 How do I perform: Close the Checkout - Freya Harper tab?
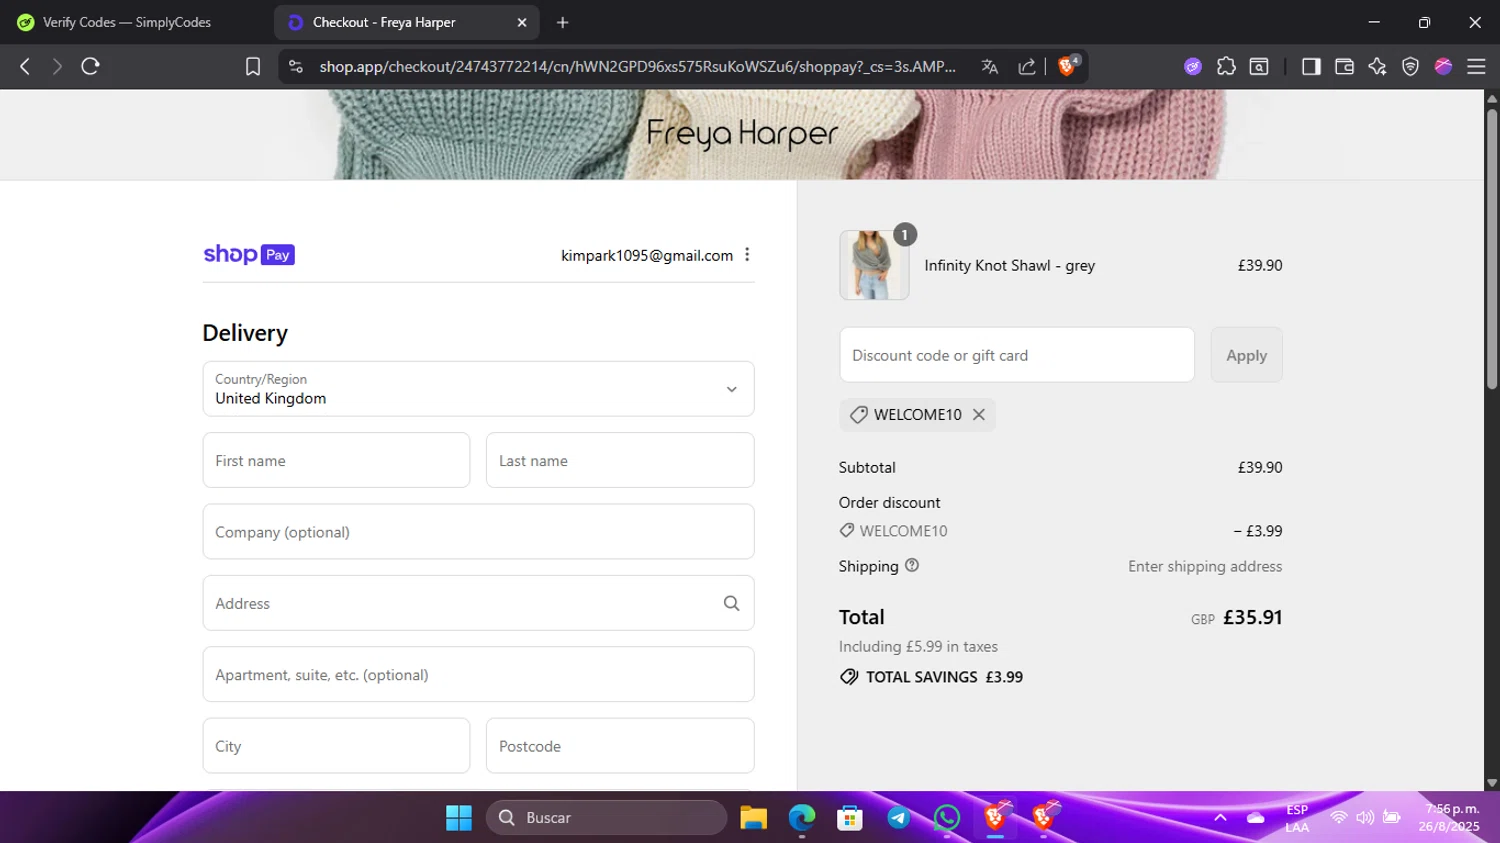tap(521, 22)
